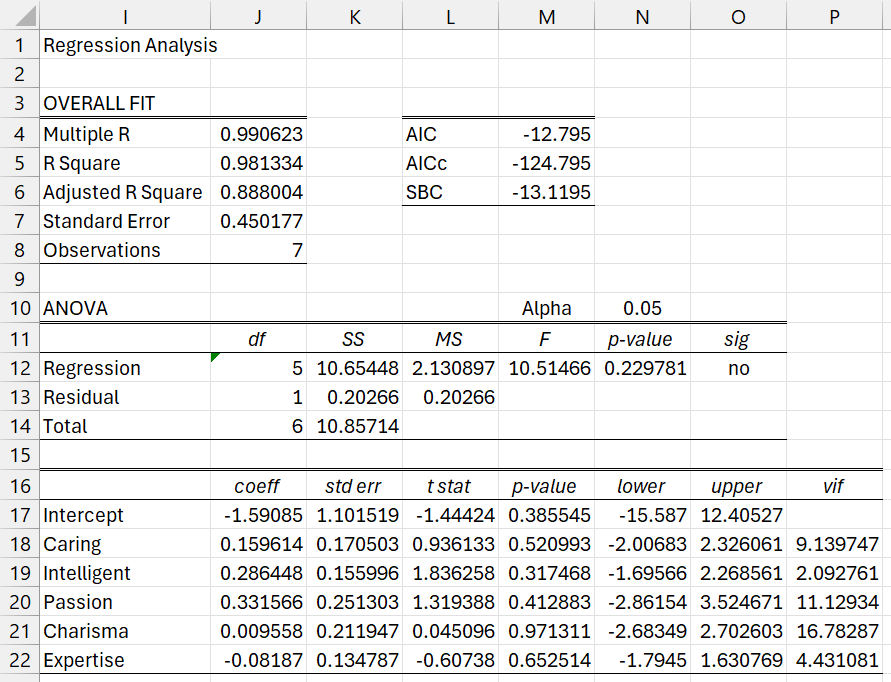Viewport: 891px width, 682px height.
Task: Click the Regression Analysis title cell
Action: pyautogui.click(x=125, y=45)
